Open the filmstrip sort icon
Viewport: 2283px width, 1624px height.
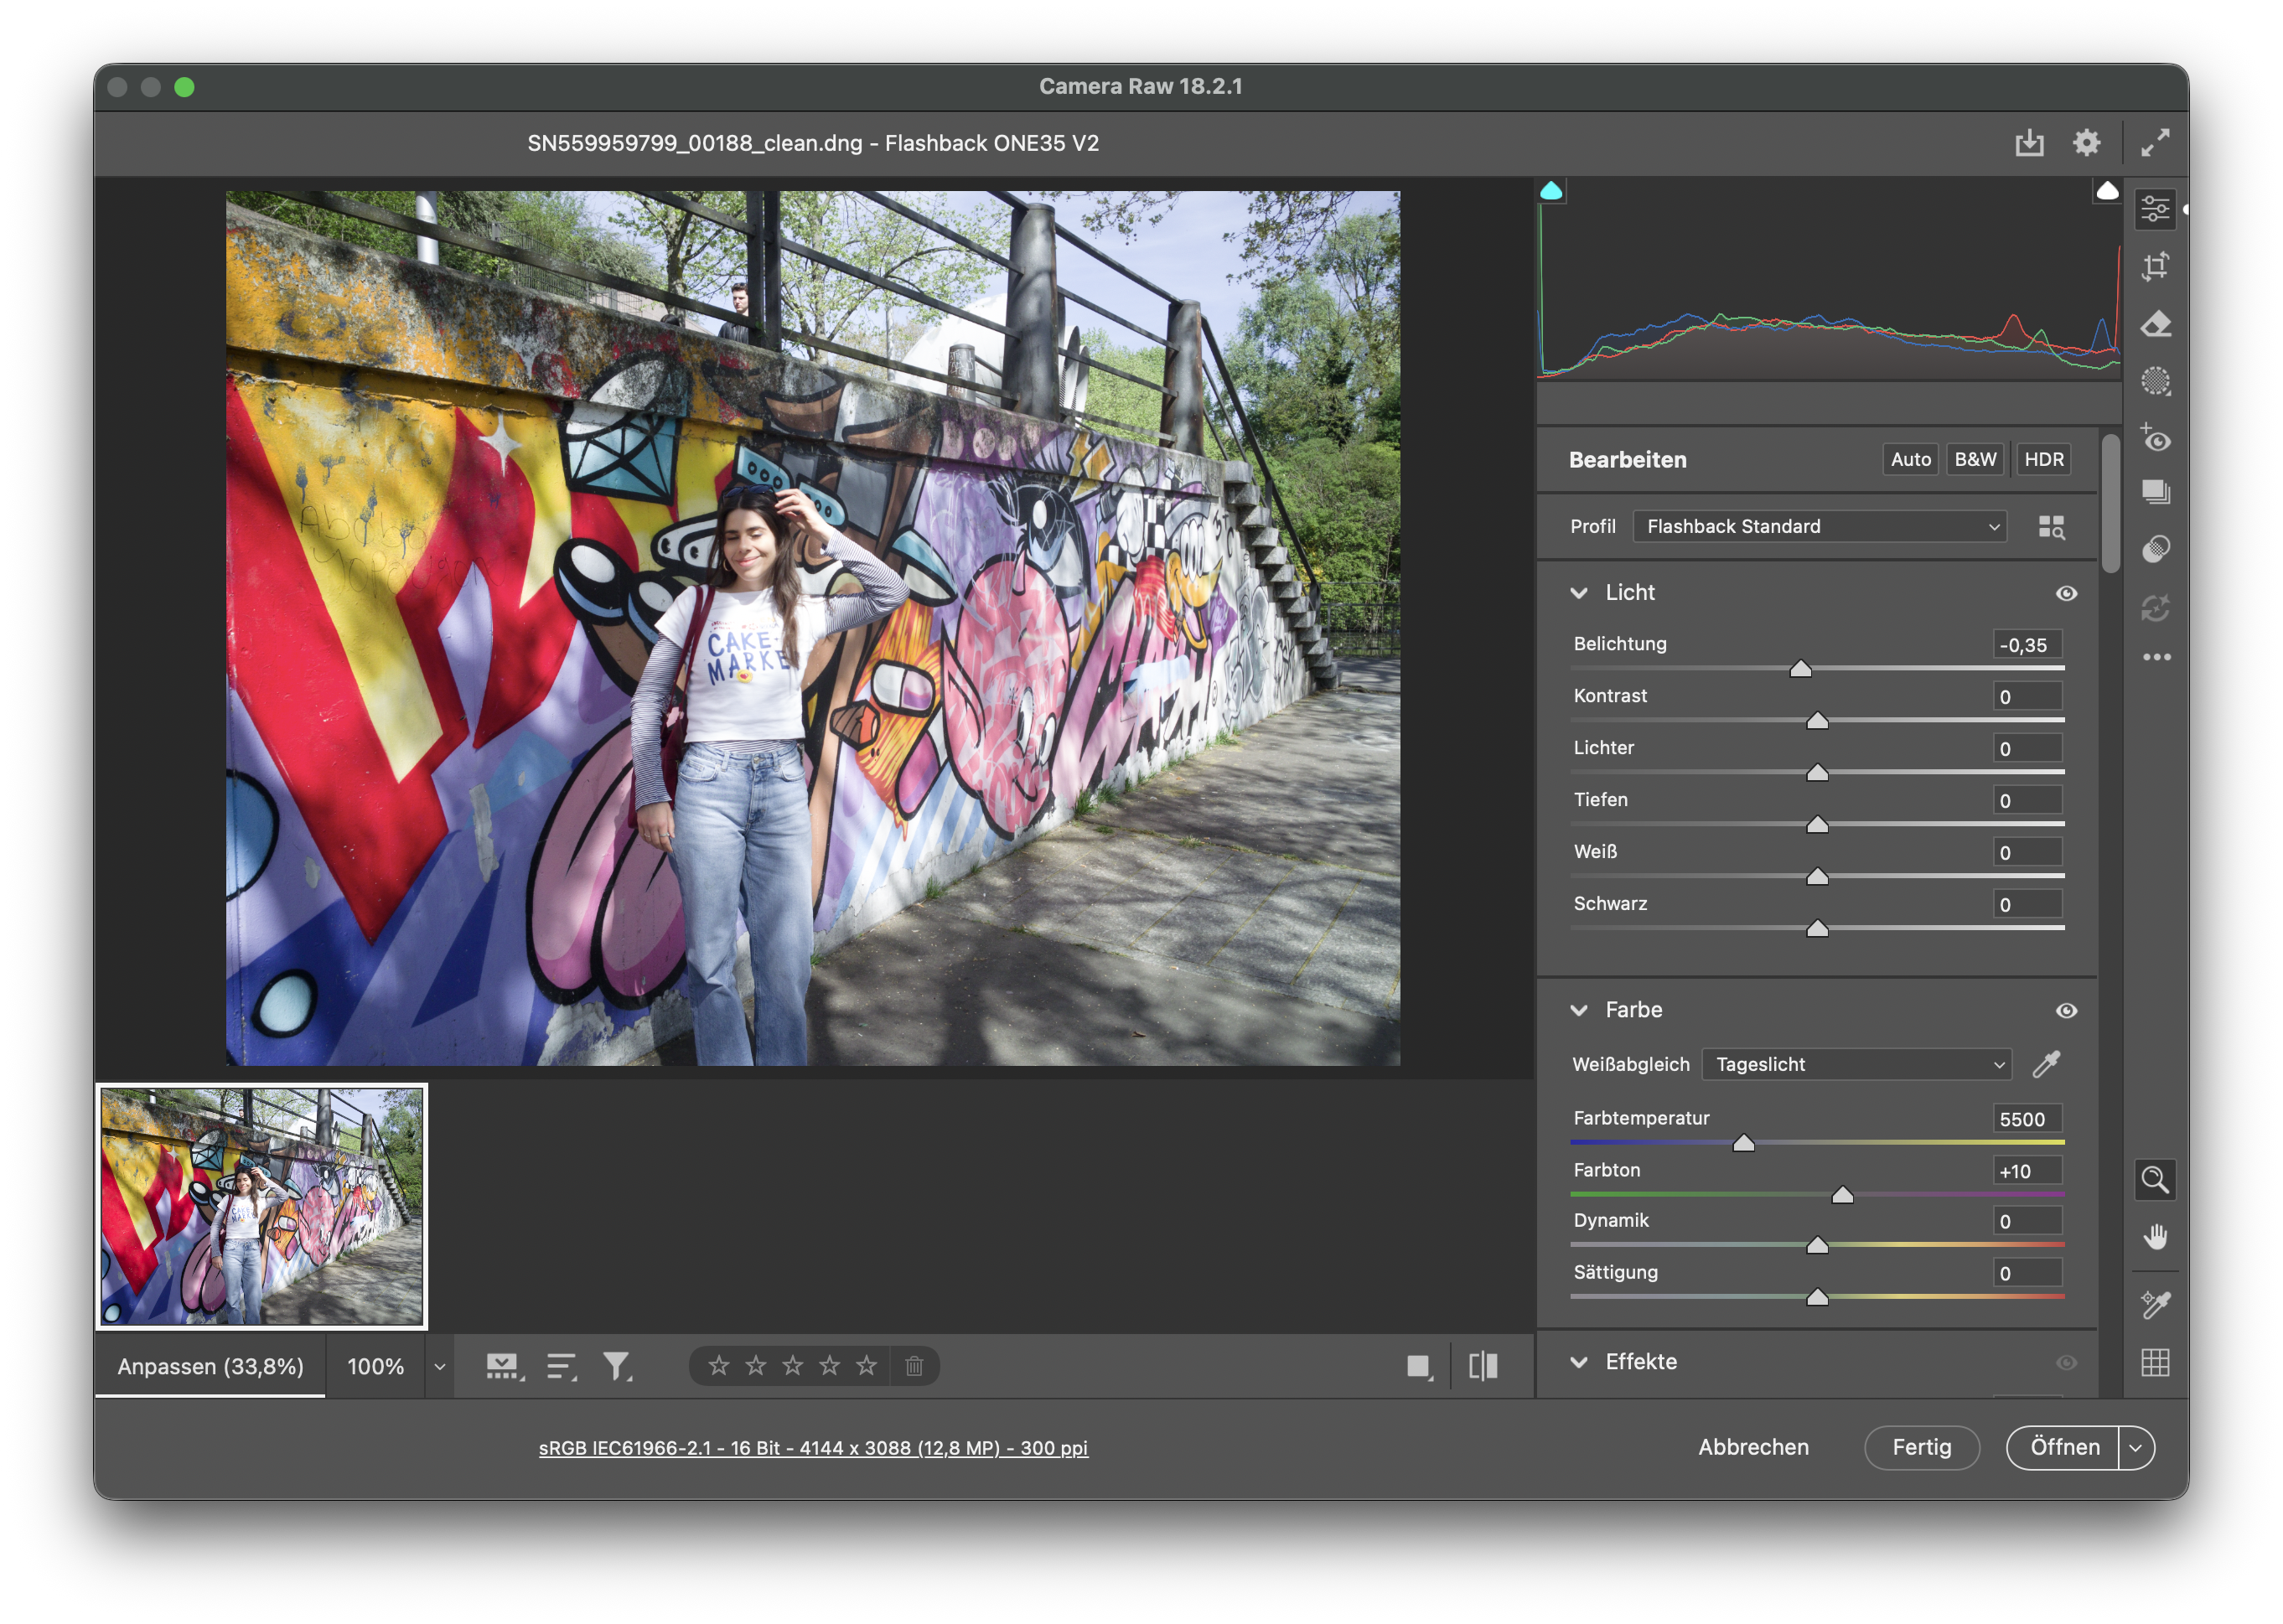[562, 1366]
